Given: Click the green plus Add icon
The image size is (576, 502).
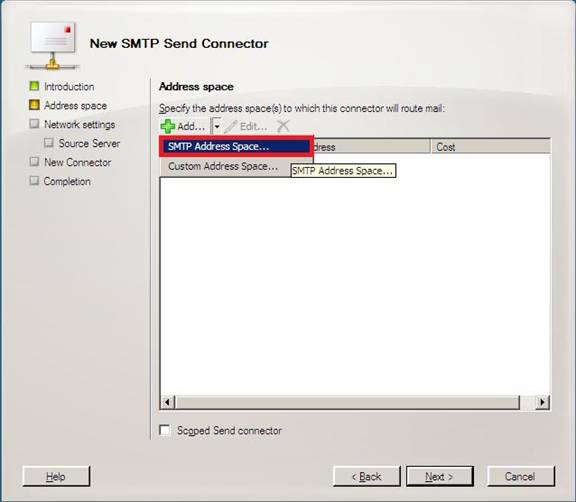Looking at the screenshot, I should (x=168, y=126).
